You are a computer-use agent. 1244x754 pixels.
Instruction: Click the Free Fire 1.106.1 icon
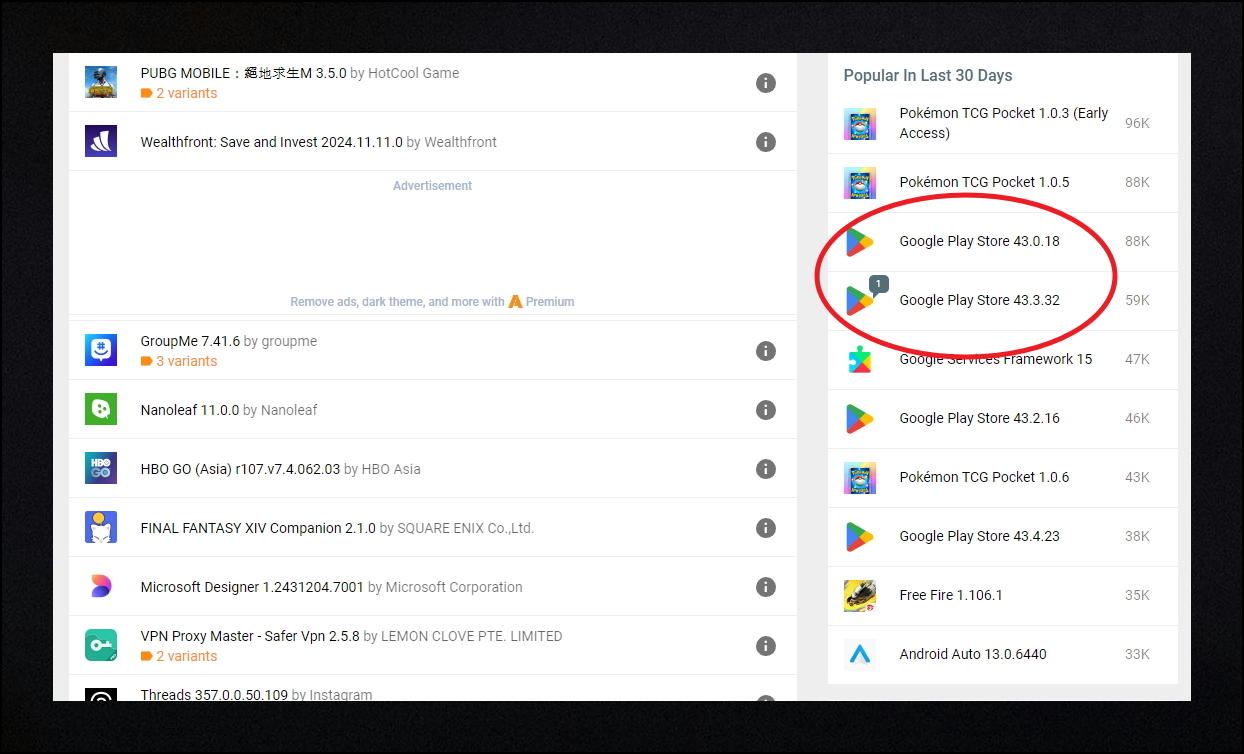pos(860,596)
